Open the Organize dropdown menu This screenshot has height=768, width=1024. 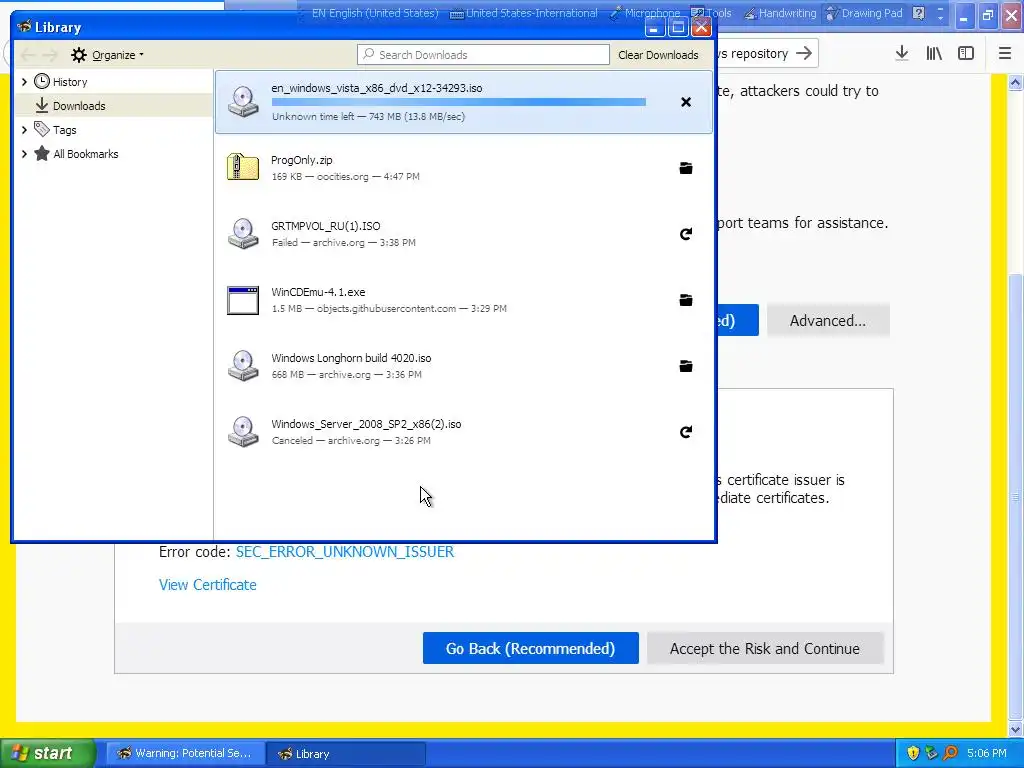point(108,55)
